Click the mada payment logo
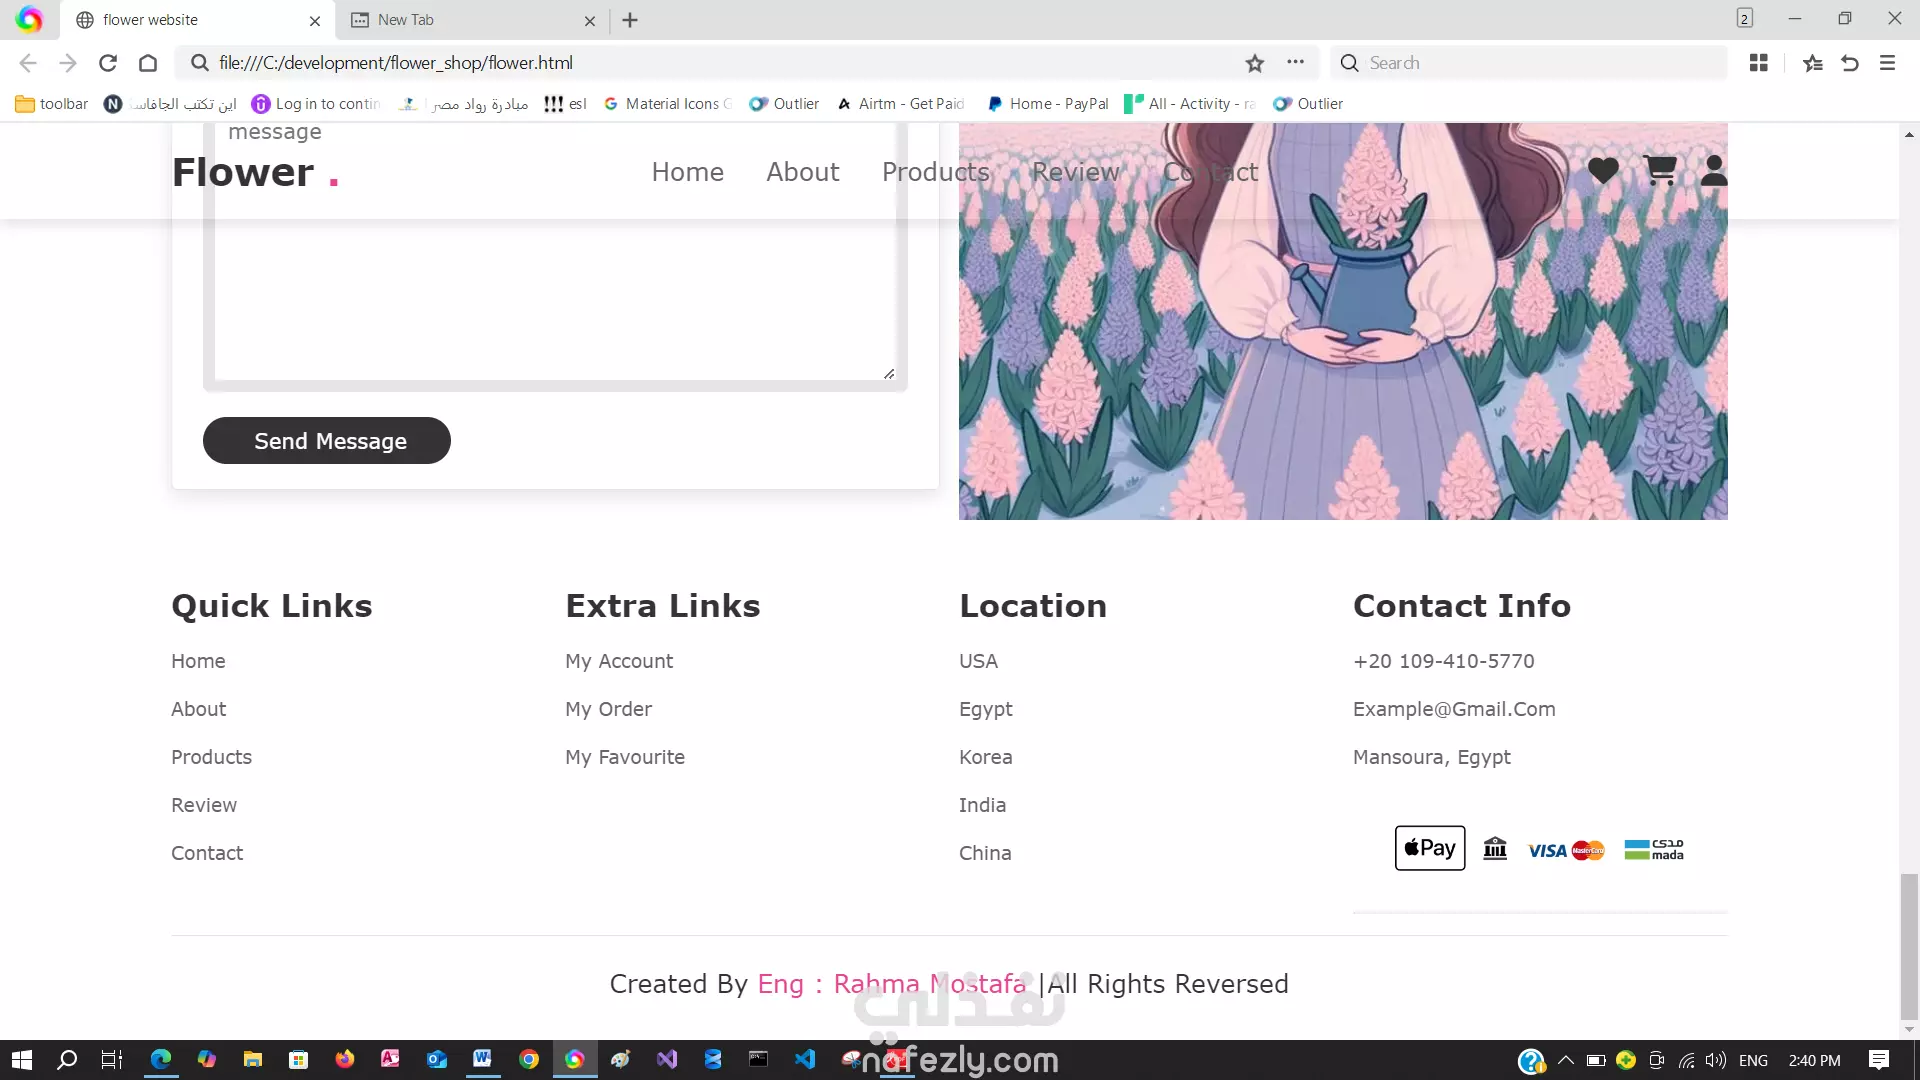Image resolution: width=1920 pixels, height=1080 pixels. click(x=1654, y=849)
